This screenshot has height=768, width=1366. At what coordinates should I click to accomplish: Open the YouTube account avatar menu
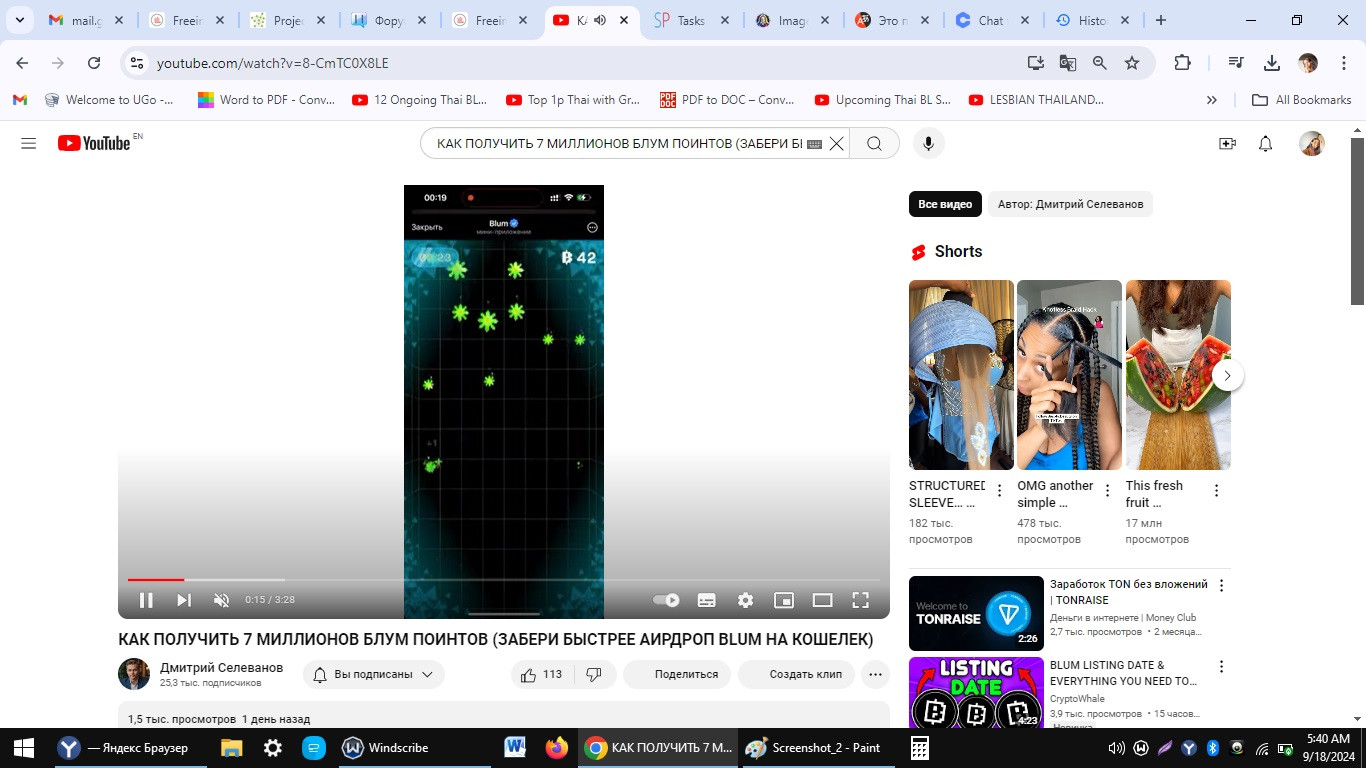[x=1311, y=143]
